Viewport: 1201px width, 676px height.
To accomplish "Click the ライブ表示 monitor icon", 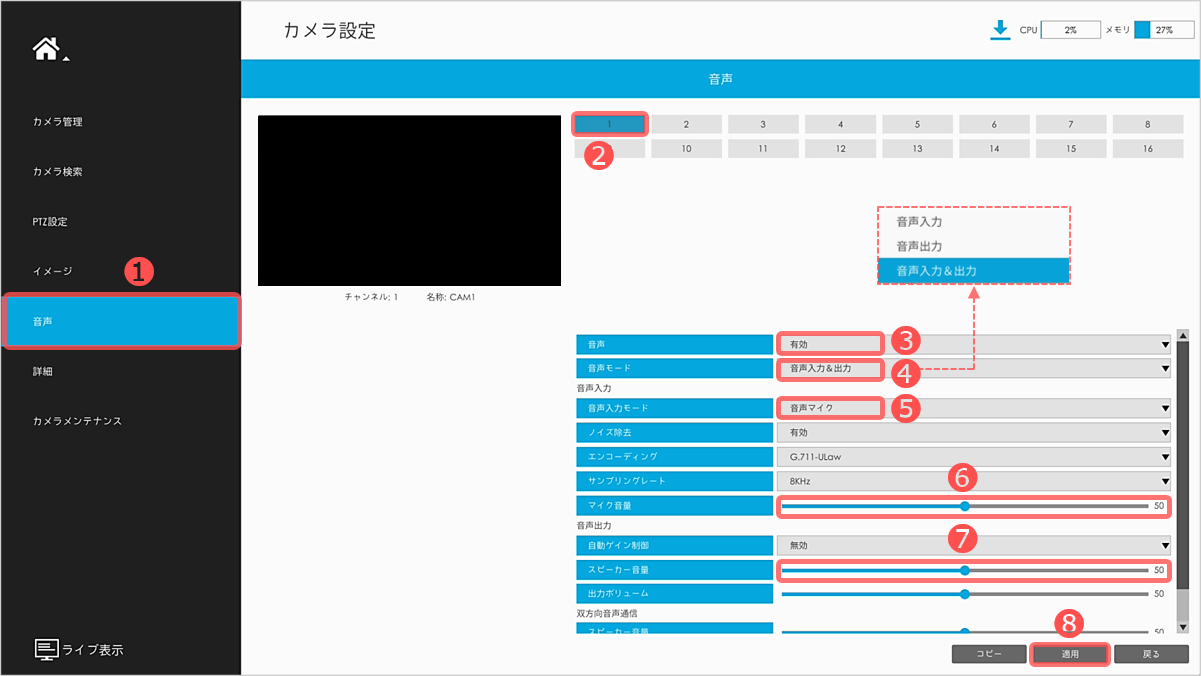I will coord(47,649).
